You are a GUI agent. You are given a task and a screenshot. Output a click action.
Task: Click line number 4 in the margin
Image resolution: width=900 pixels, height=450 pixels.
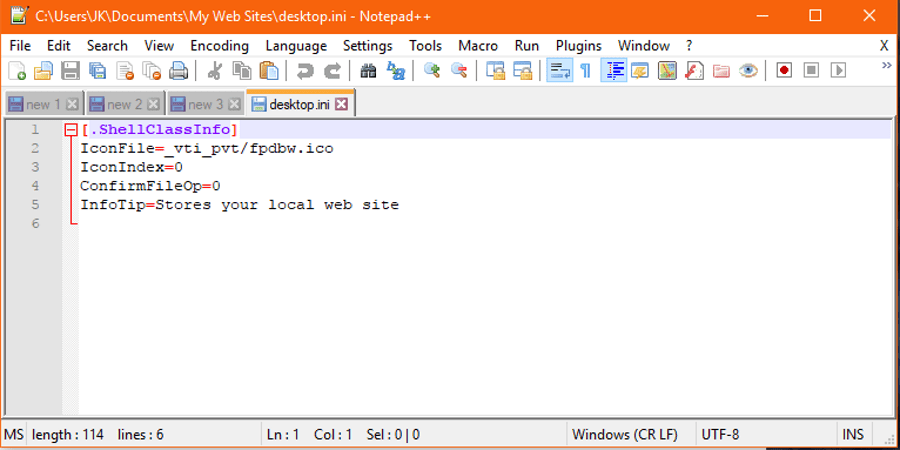(35, 186)
